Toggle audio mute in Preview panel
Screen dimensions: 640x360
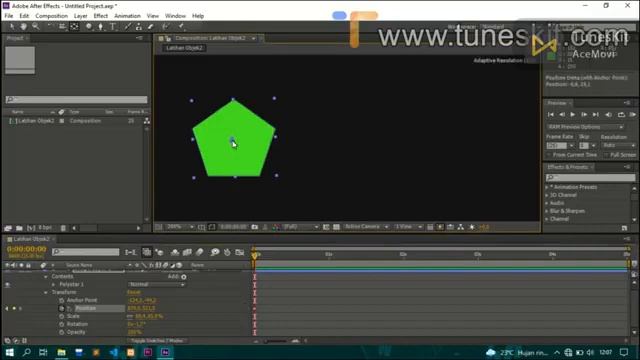tap(609, 115)
